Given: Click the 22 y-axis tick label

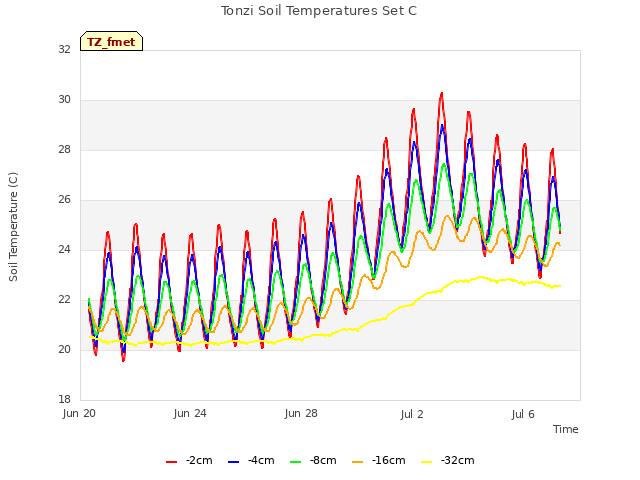Looking at the screenshot, I should click(x=64, y=299).
